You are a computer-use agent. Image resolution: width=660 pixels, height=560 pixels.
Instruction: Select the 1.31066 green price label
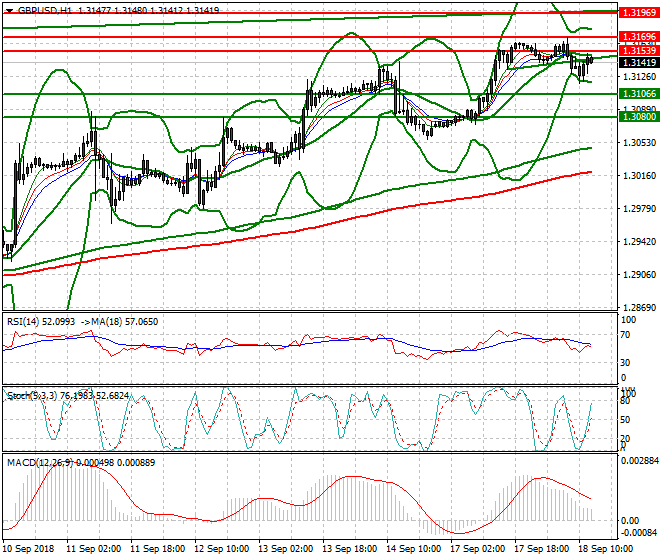click(x=639, y=93)
